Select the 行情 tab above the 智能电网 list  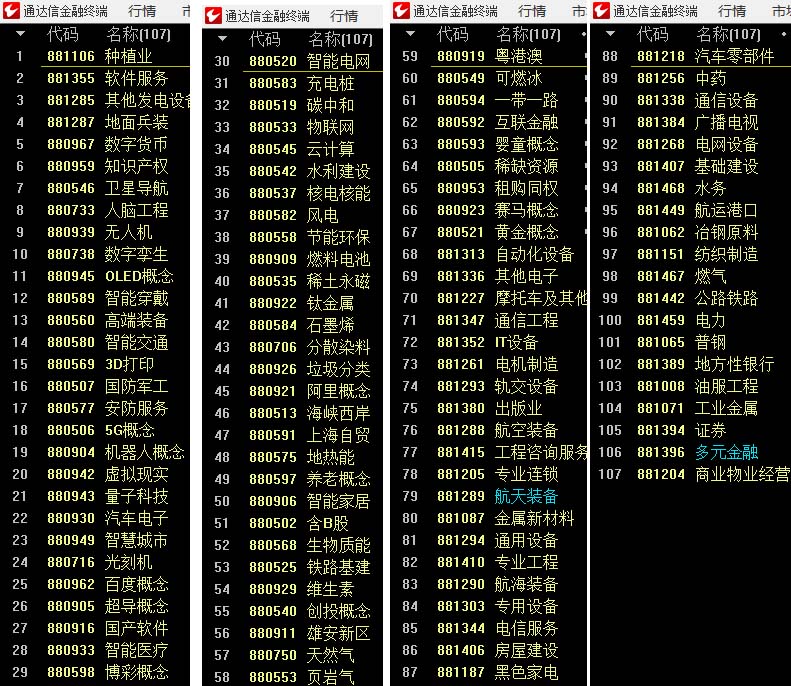point(344,16)
